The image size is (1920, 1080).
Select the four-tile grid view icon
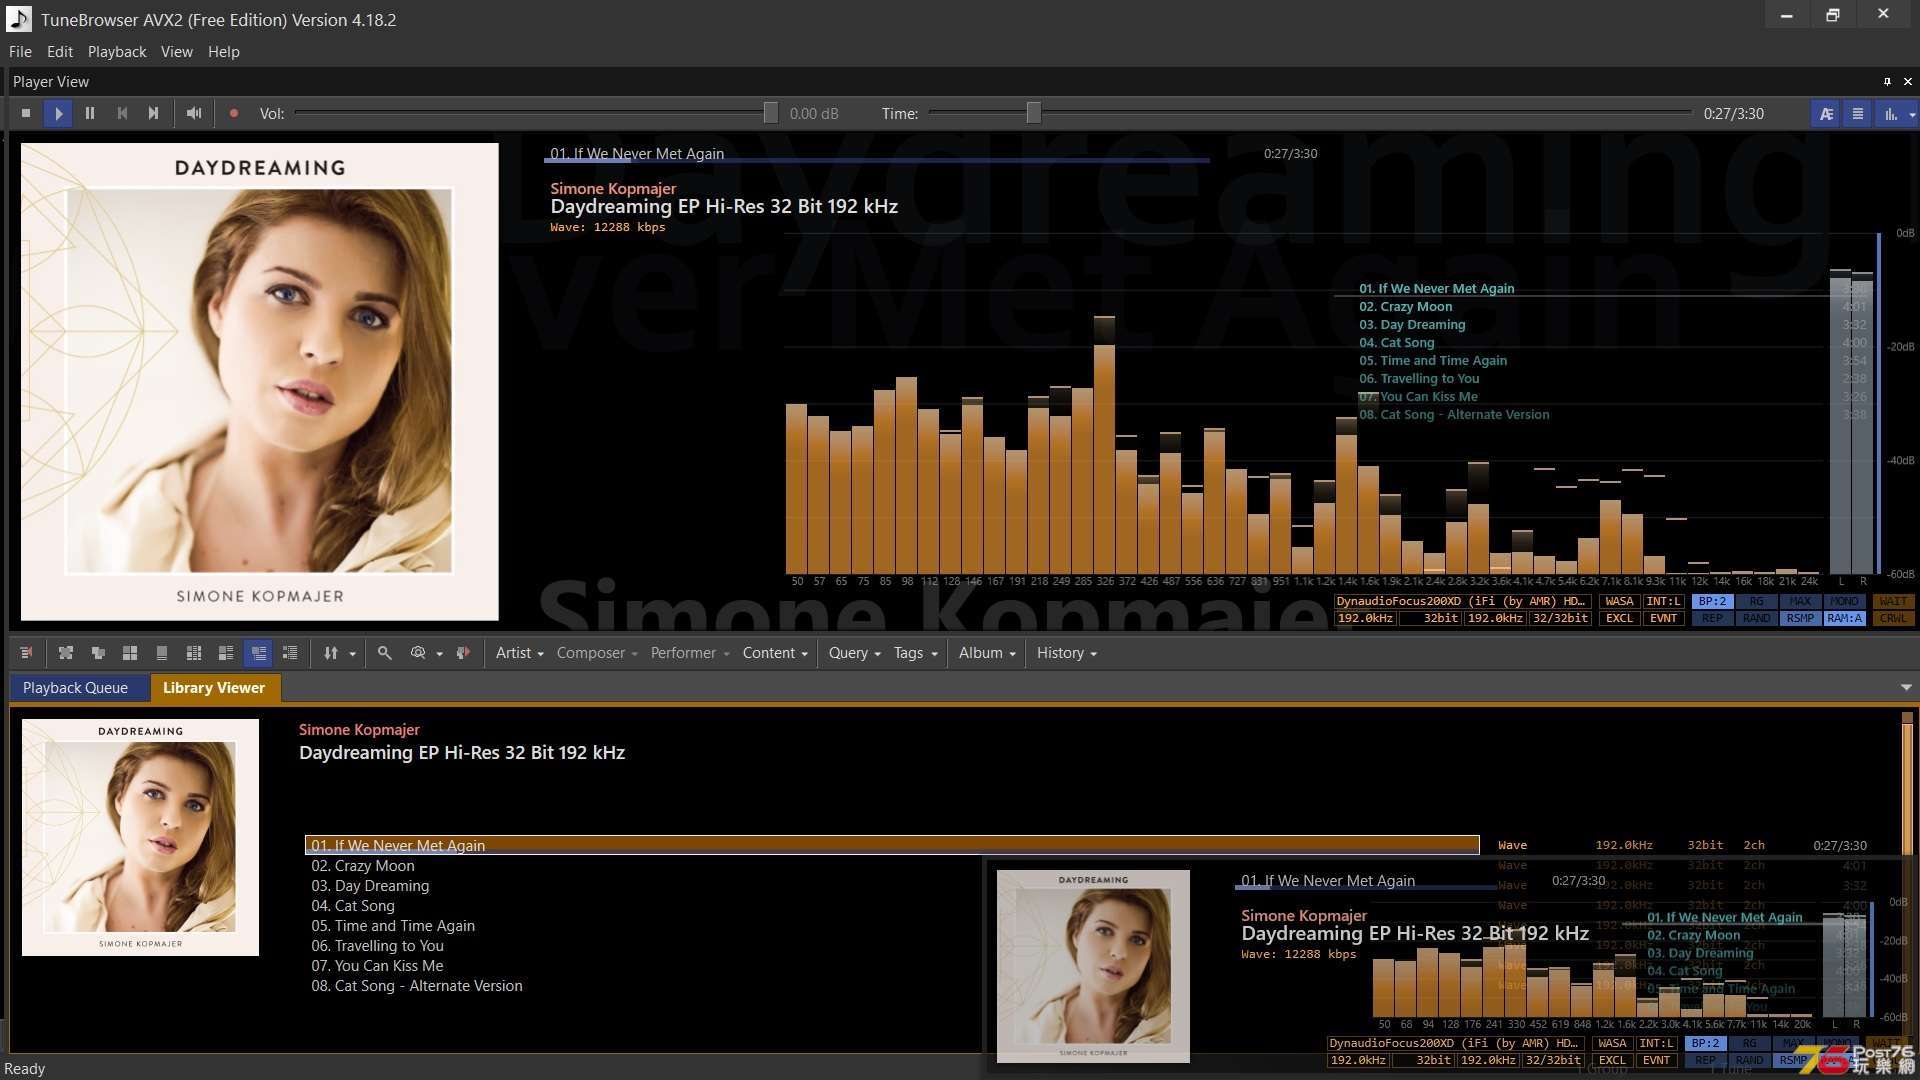(130, 653)
